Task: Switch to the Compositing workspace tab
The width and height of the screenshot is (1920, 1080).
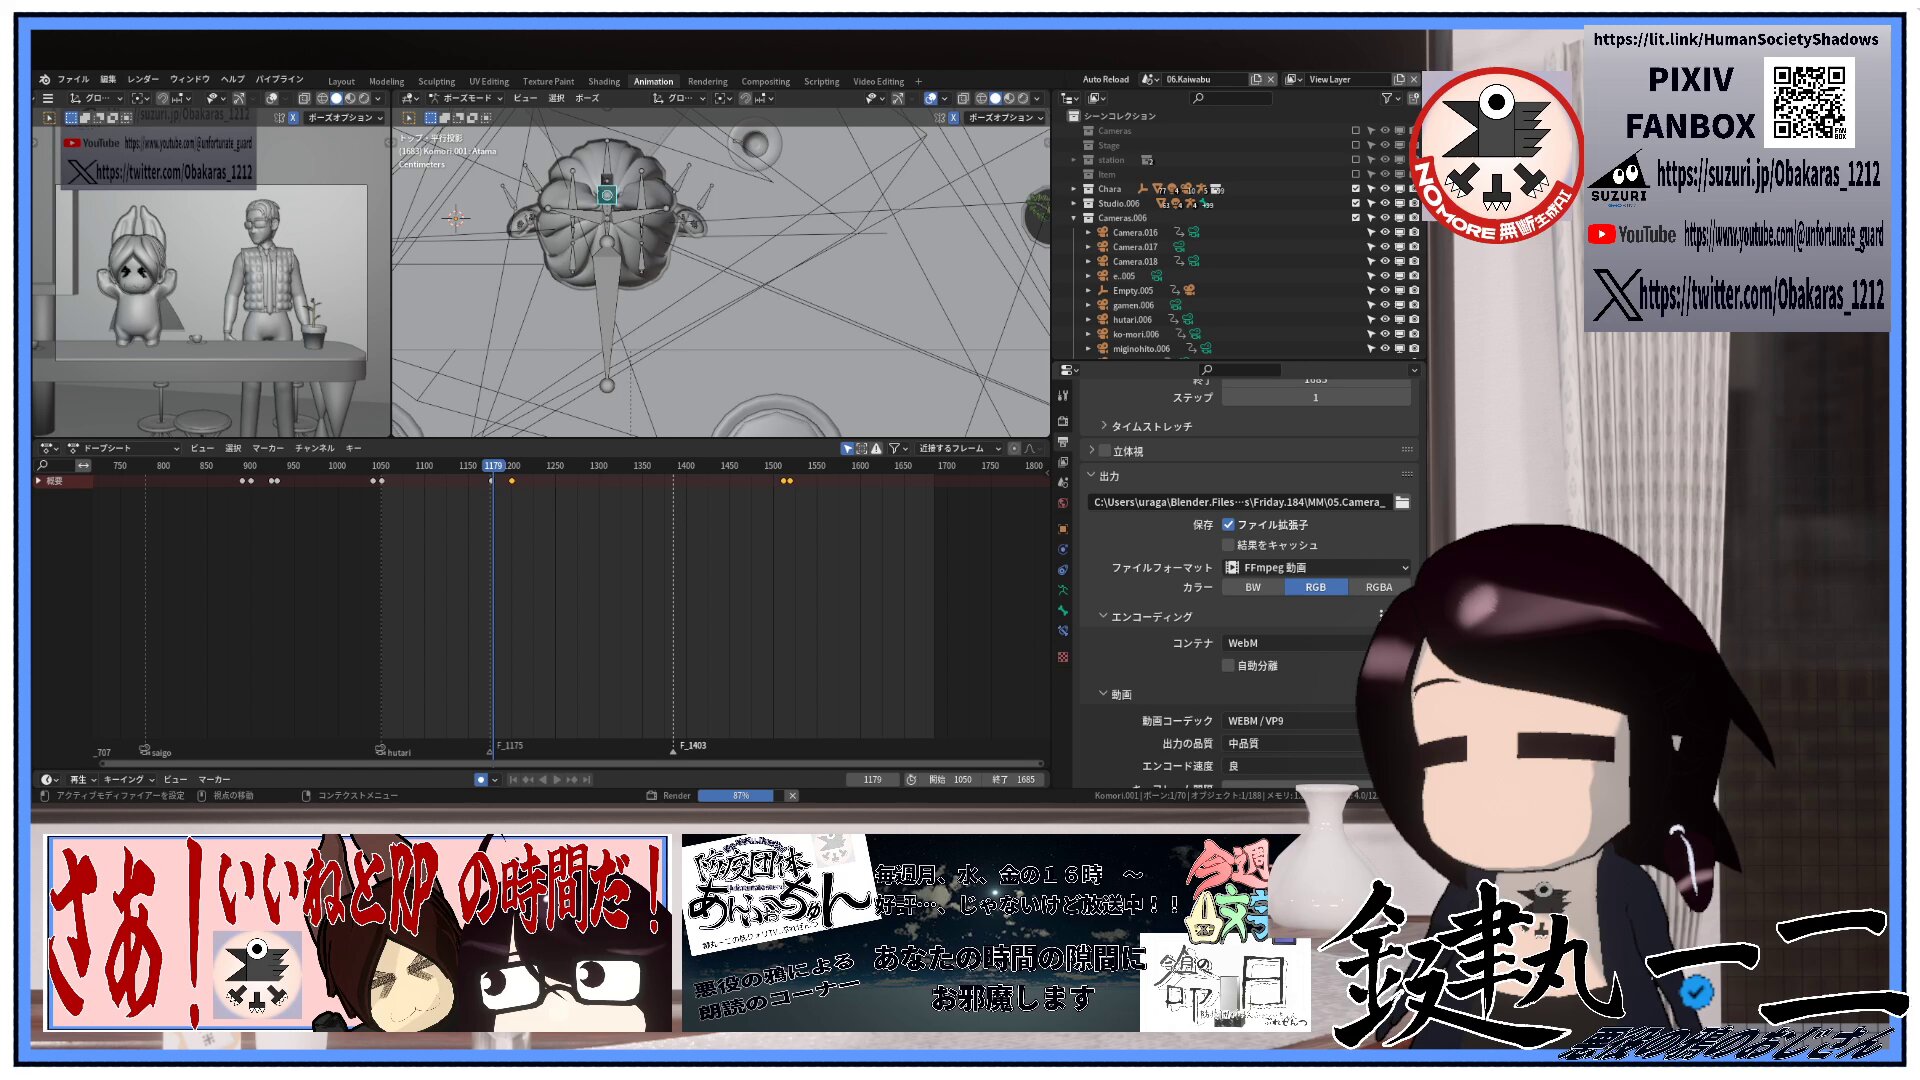Action: click(765, 82)
